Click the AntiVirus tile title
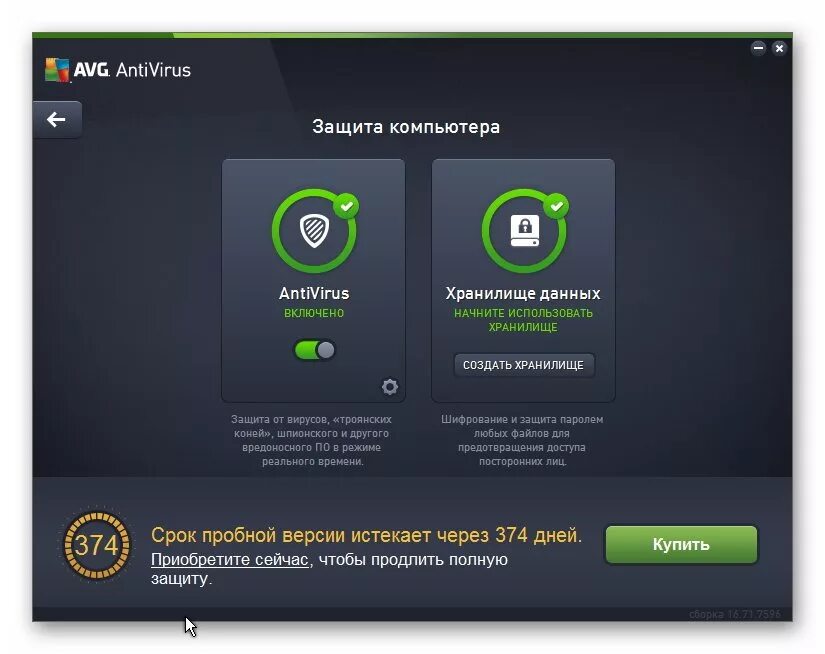 click(x=314, y=294)
